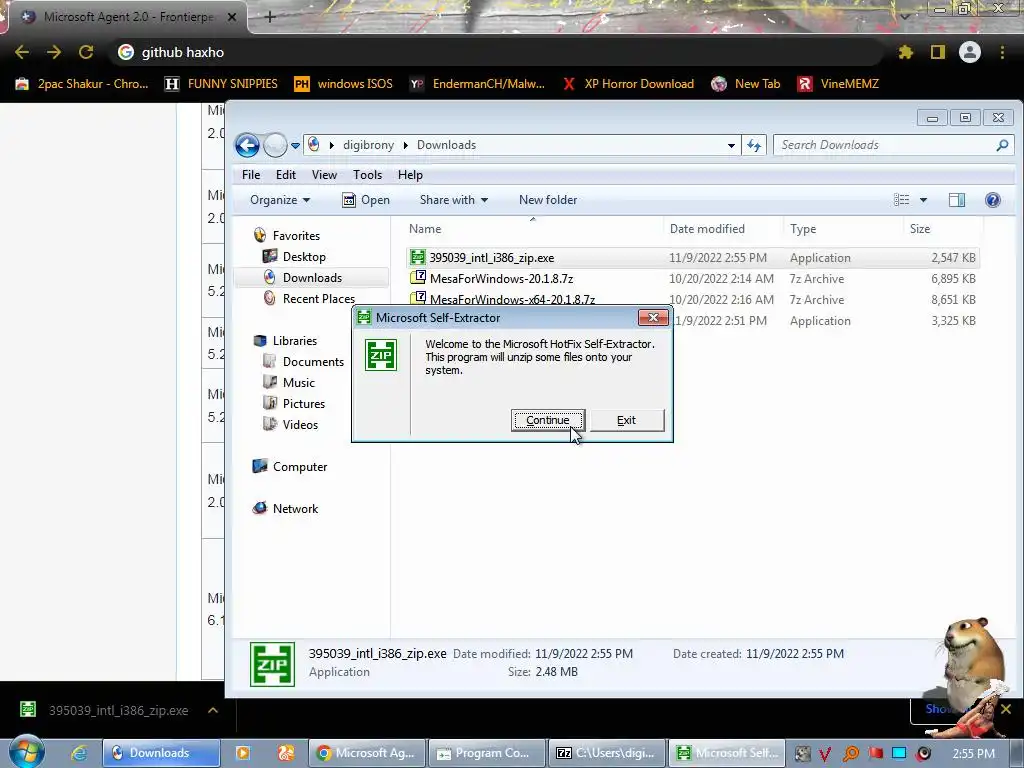Go back in Chrome browser
This screenshot has height=768, width=1024.
(x=22, y=52)
